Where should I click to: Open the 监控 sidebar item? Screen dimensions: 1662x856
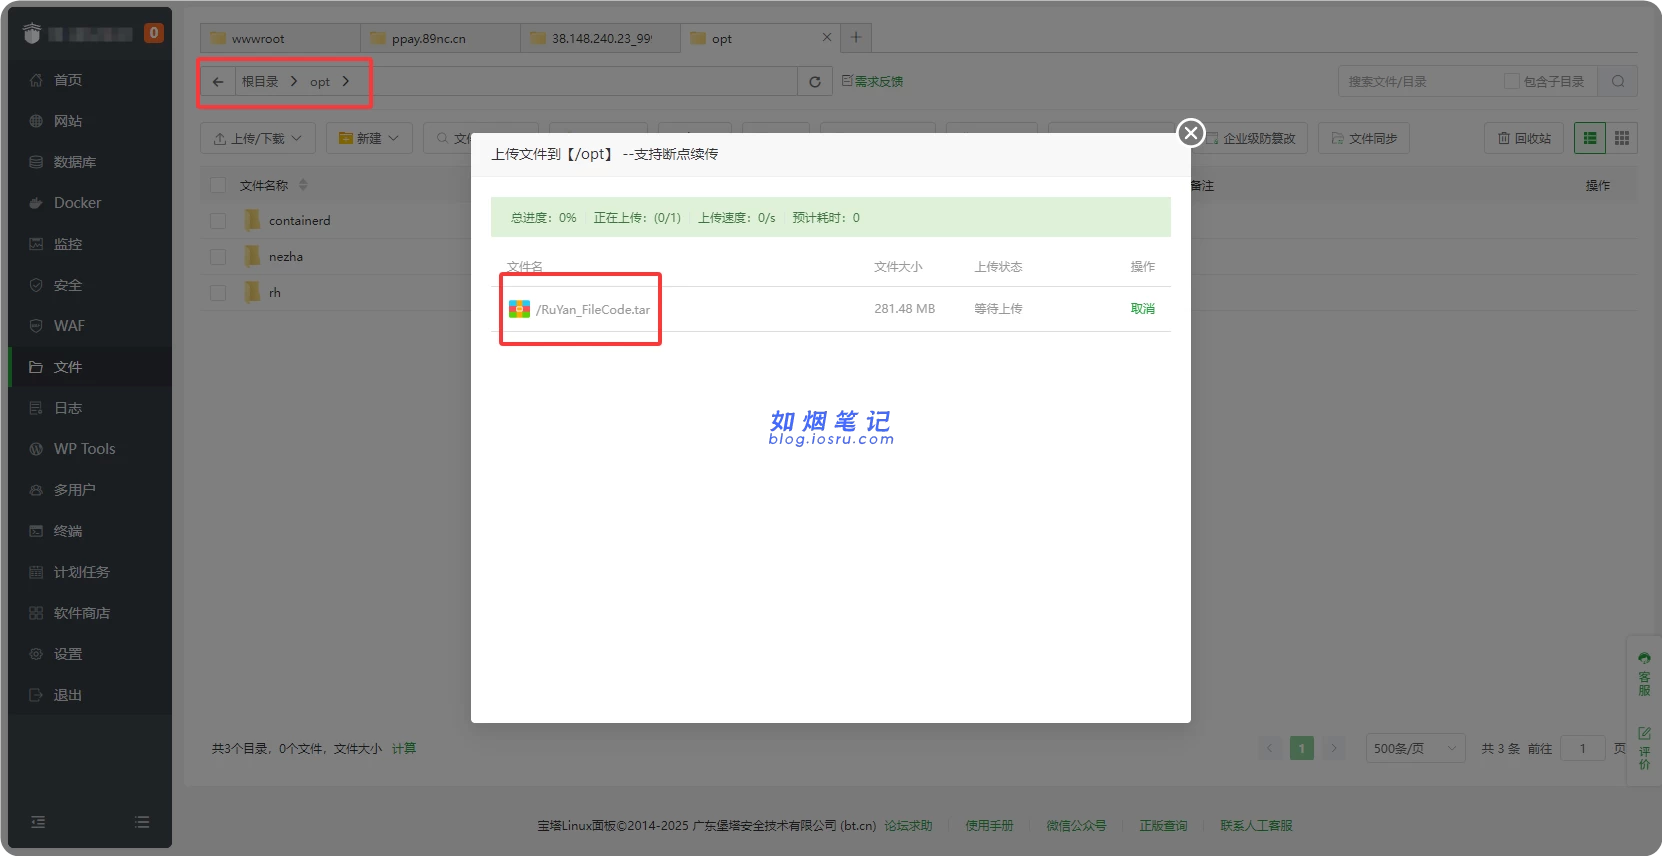(x=90, y=244)
